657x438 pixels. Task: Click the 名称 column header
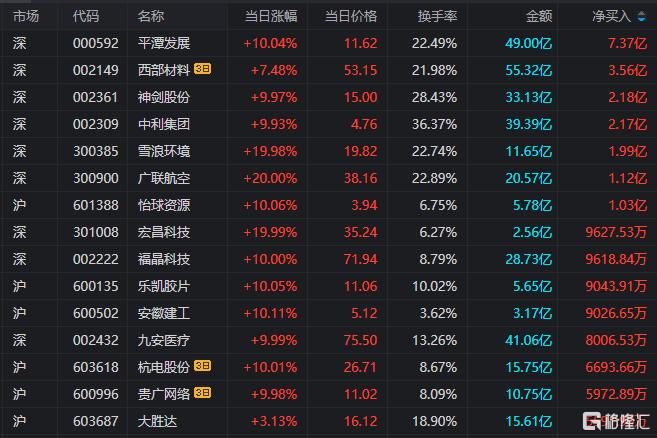point(151,16)
